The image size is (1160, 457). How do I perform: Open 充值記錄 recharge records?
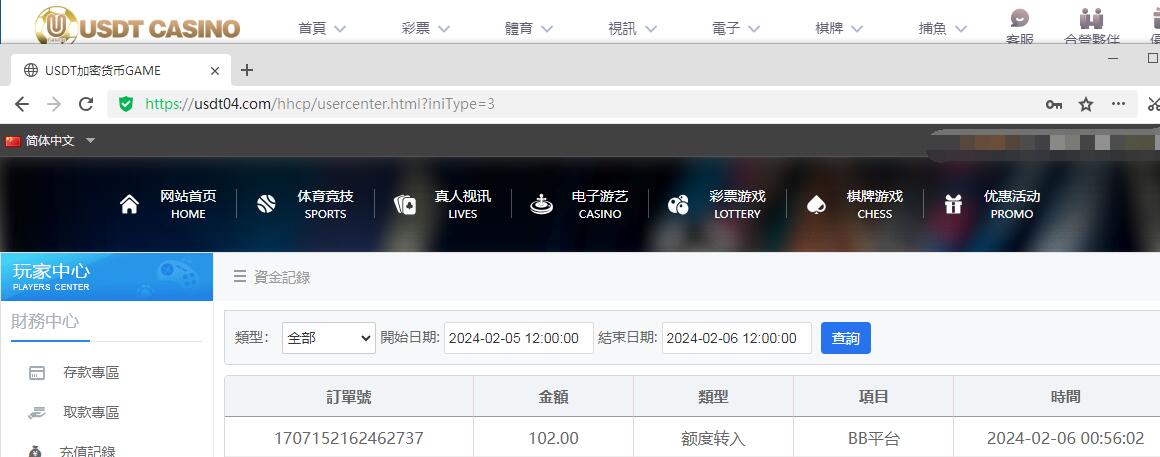(x=87, y=451)
